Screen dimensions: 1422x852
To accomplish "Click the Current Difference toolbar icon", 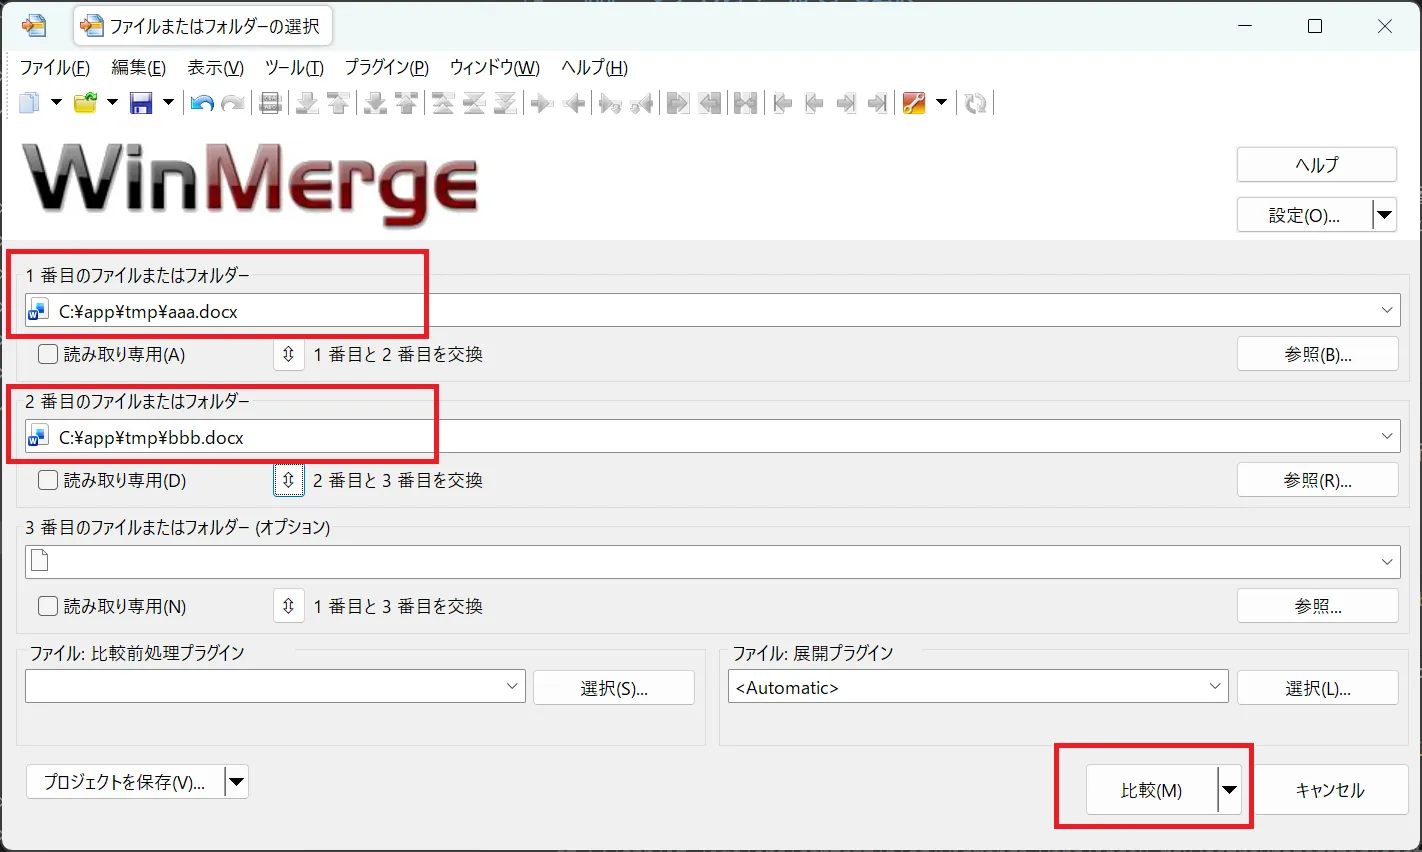I will pyautogui.click(x=474, y=103).
